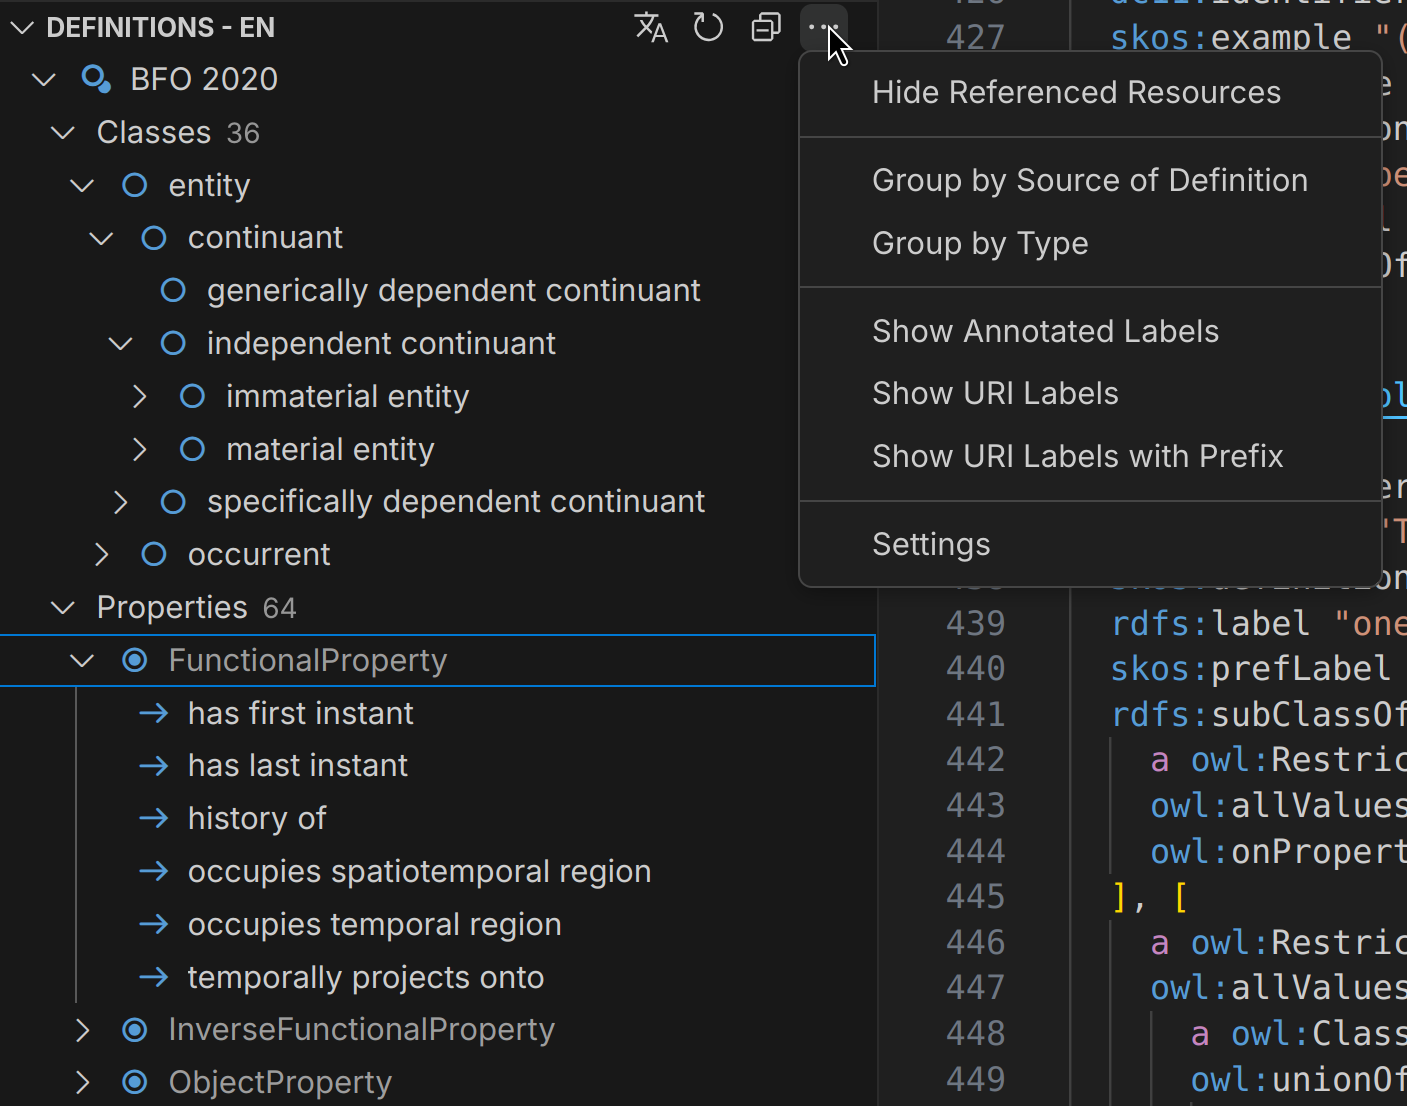Click the FunctionalProperty bullseye icon
The height and width of the screenshot is (1106, 1407).
(134, 660)
